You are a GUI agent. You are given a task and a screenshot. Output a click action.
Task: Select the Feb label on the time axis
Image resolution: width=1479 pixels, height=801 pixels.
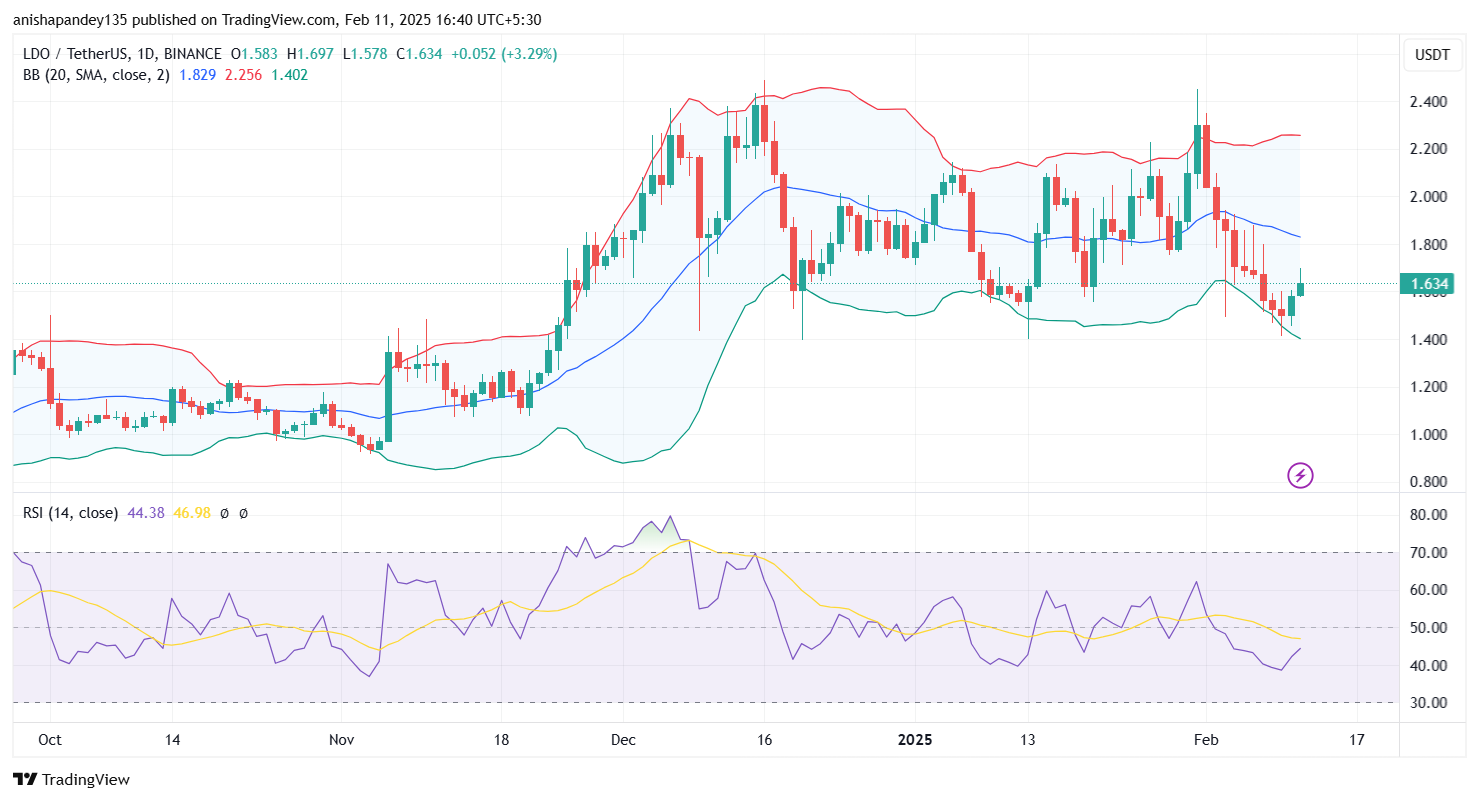point(1205,740)
